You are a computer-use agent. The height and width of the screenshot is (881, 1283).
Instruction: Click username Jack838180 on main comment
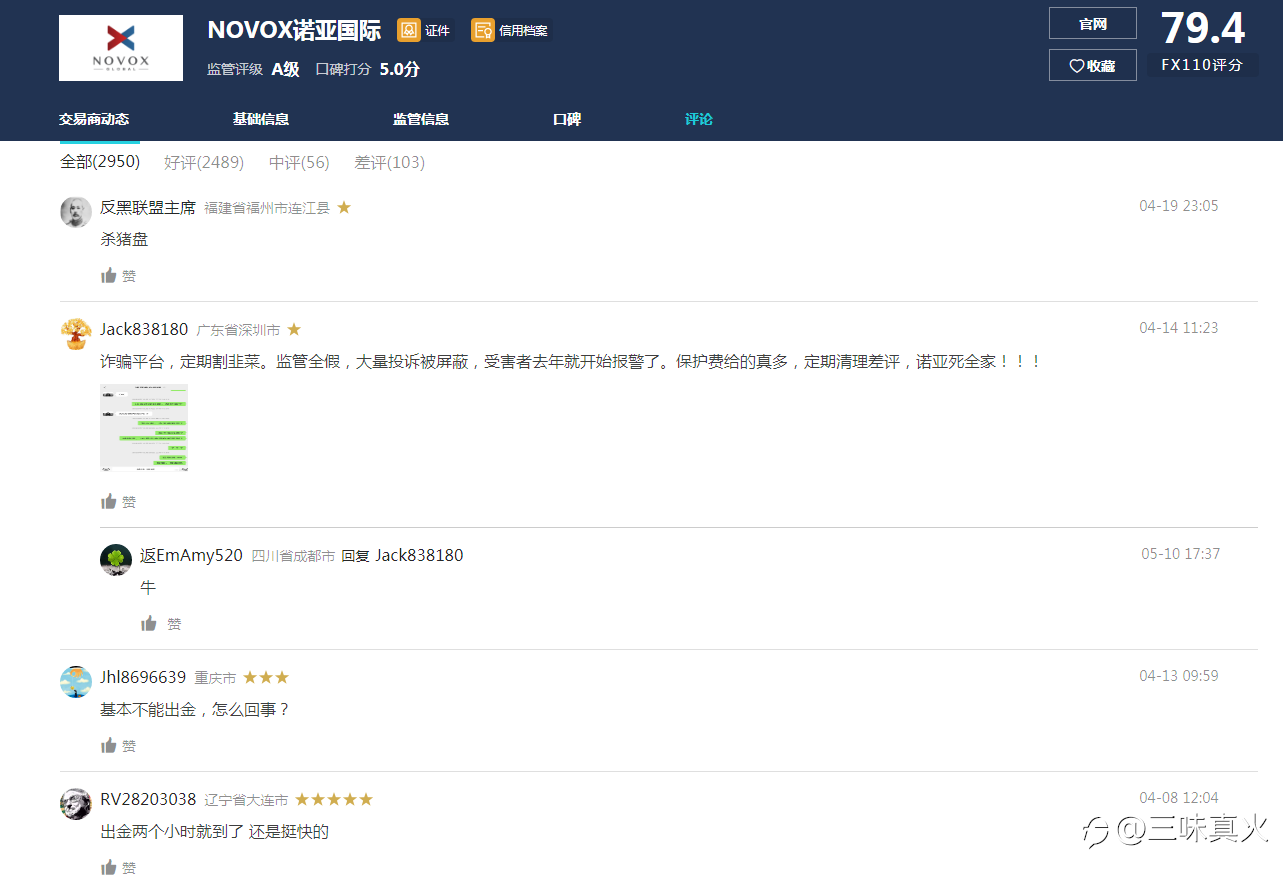pos(144,330)
